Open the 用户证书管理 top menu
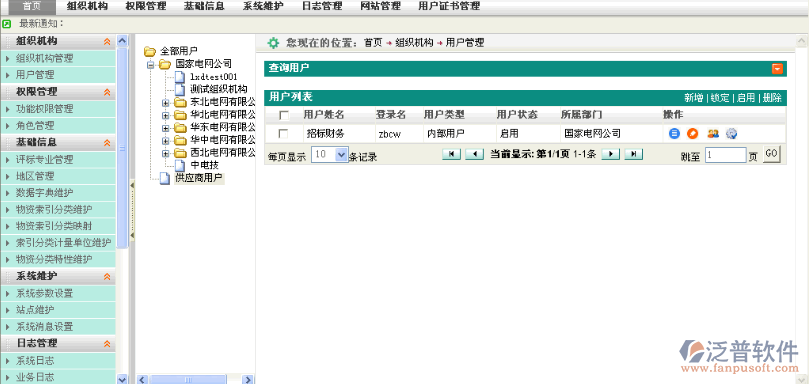This screenshot has width=809, height=384. click(x=449, y=6)
